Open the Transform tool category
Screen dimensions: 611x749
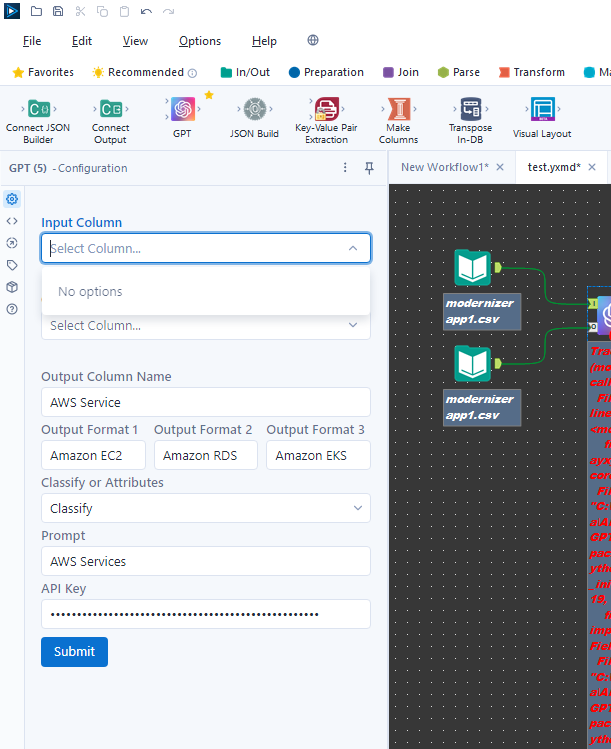(532, 72)
